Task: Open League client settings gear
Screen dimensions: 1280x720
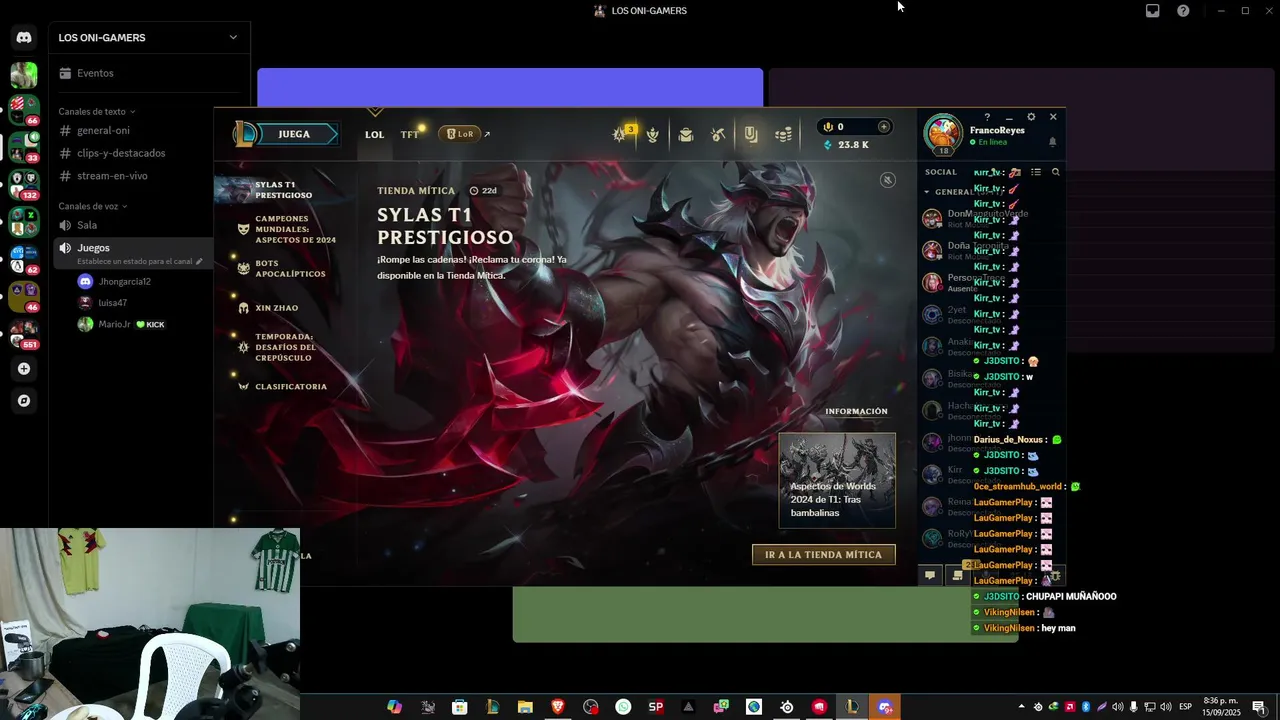Action: pyautogui.click(x=1031, y=117)
